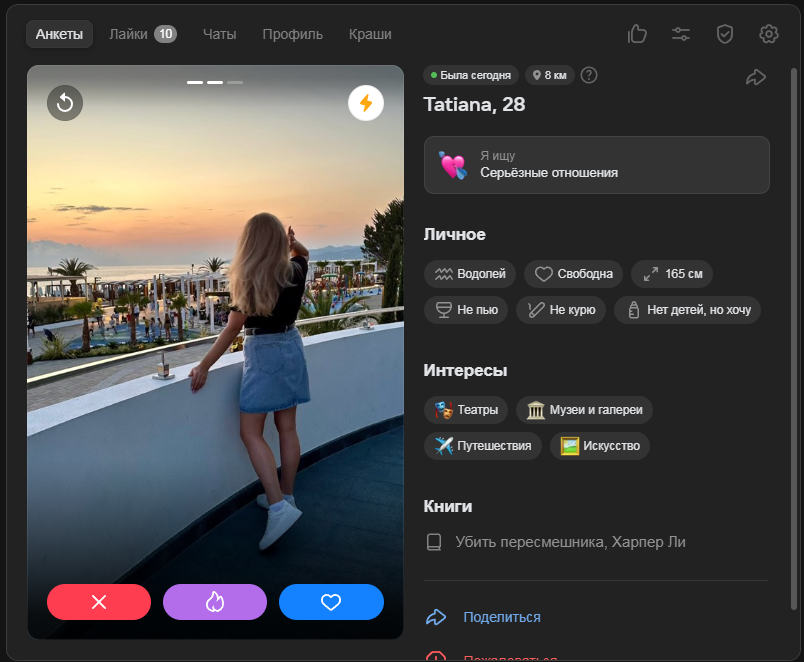804x662 pixels.
Task: Click the vertical scrollbar on the right
Action: point(795,330)
